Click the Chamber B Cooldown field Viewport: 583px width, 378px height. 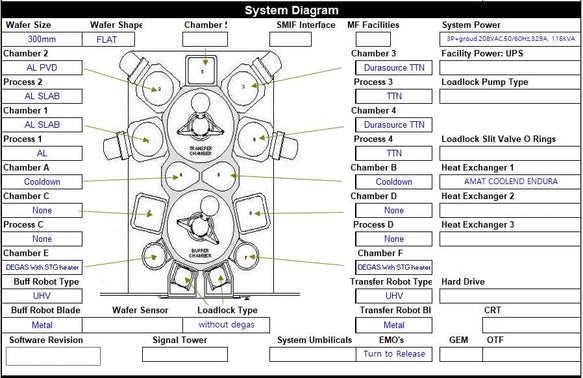pos(394,182)
